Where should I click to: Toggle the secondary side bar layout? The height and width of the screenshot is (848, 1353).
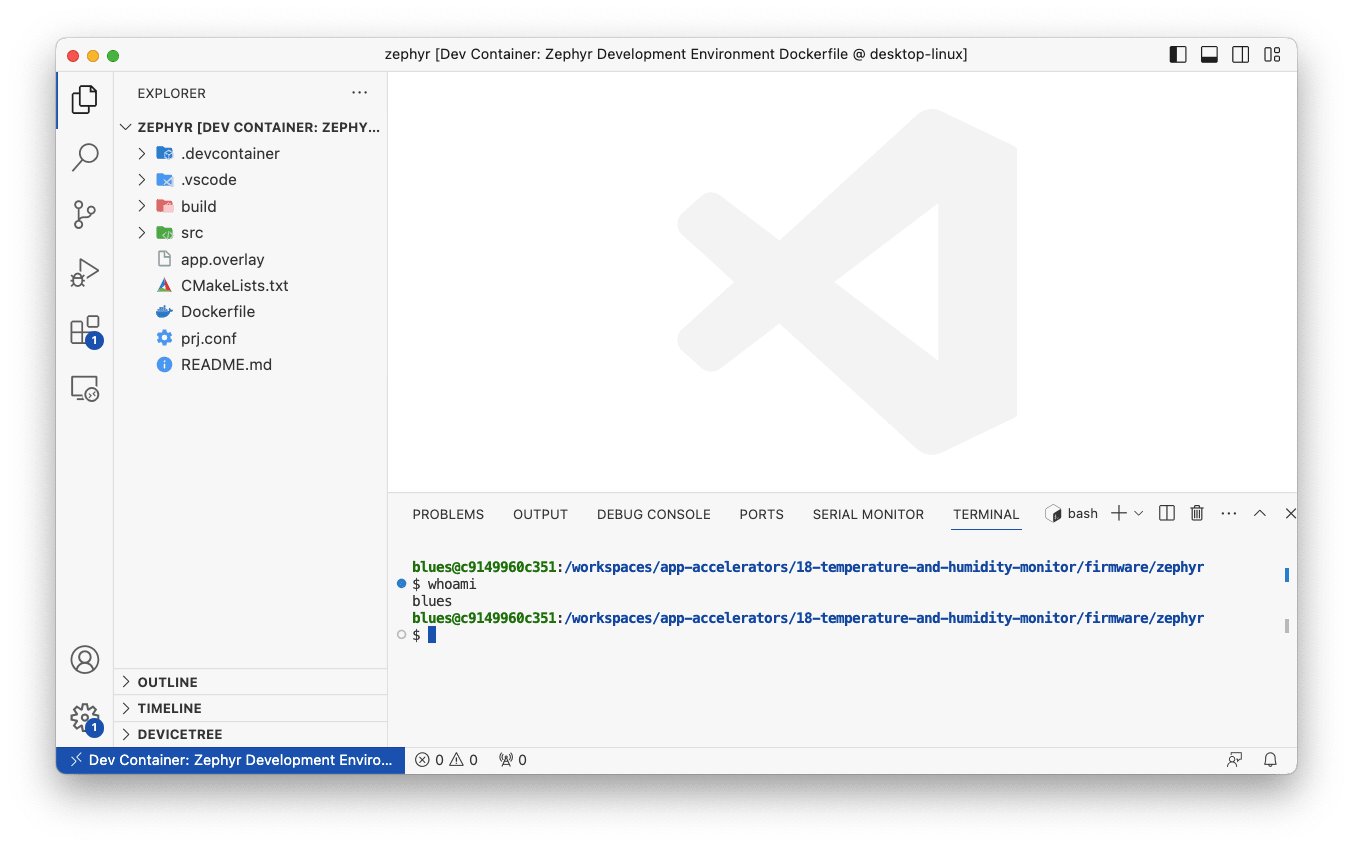pyautogui.click(x=1240, y=55)
